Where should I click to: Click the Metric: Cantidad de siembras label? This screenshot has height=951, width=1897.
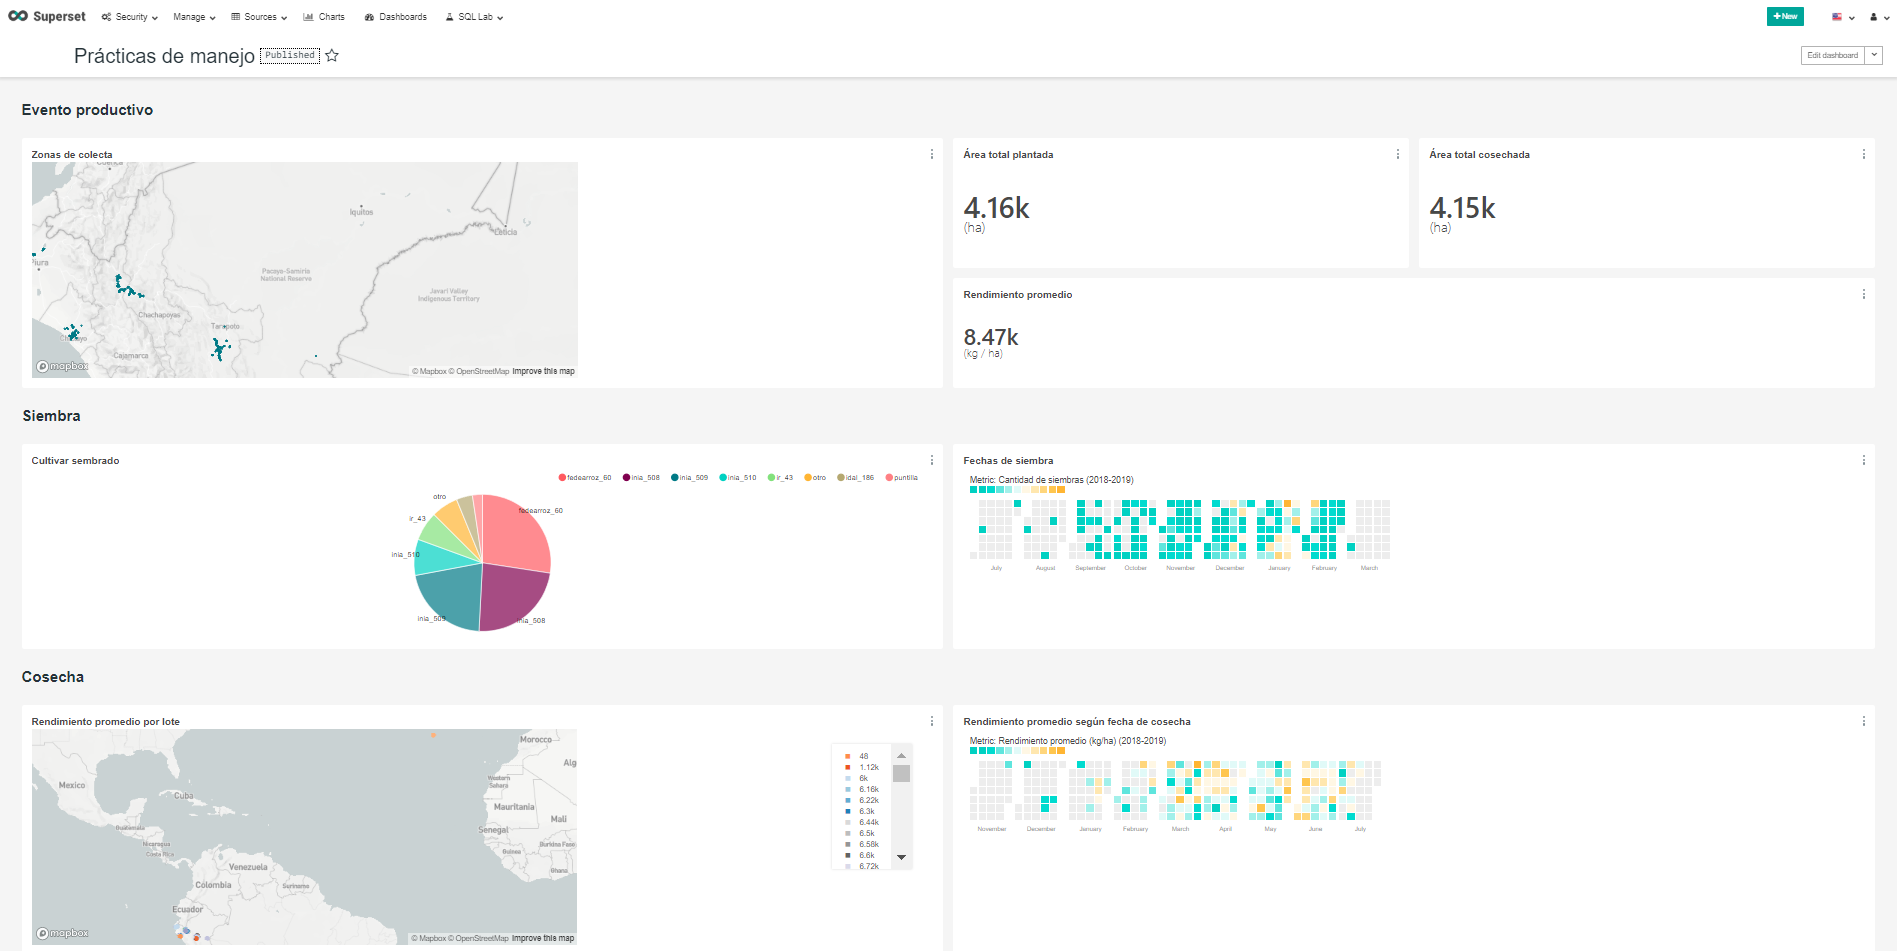click(1051, 480)
